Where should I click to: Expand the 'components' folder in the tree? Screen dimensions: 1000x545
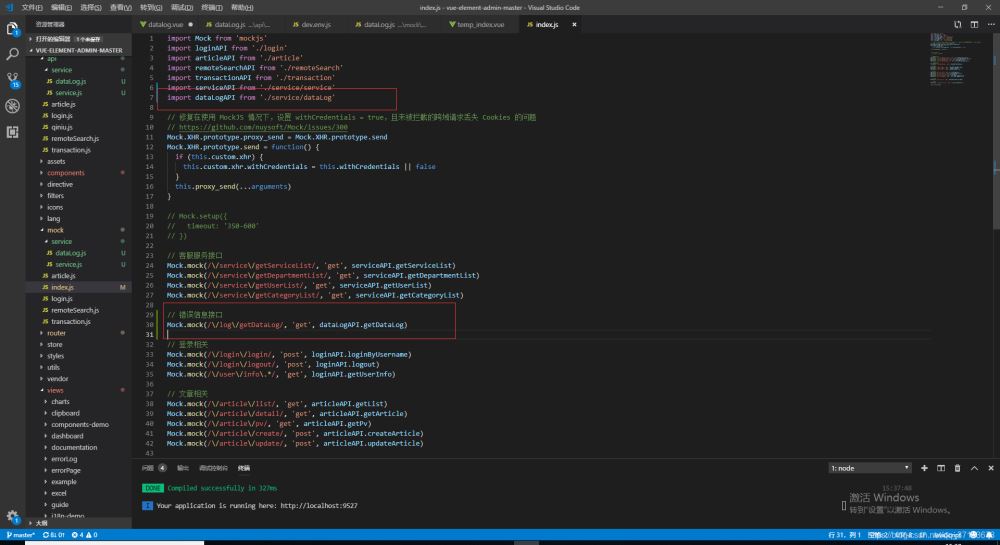pos(66,173)
